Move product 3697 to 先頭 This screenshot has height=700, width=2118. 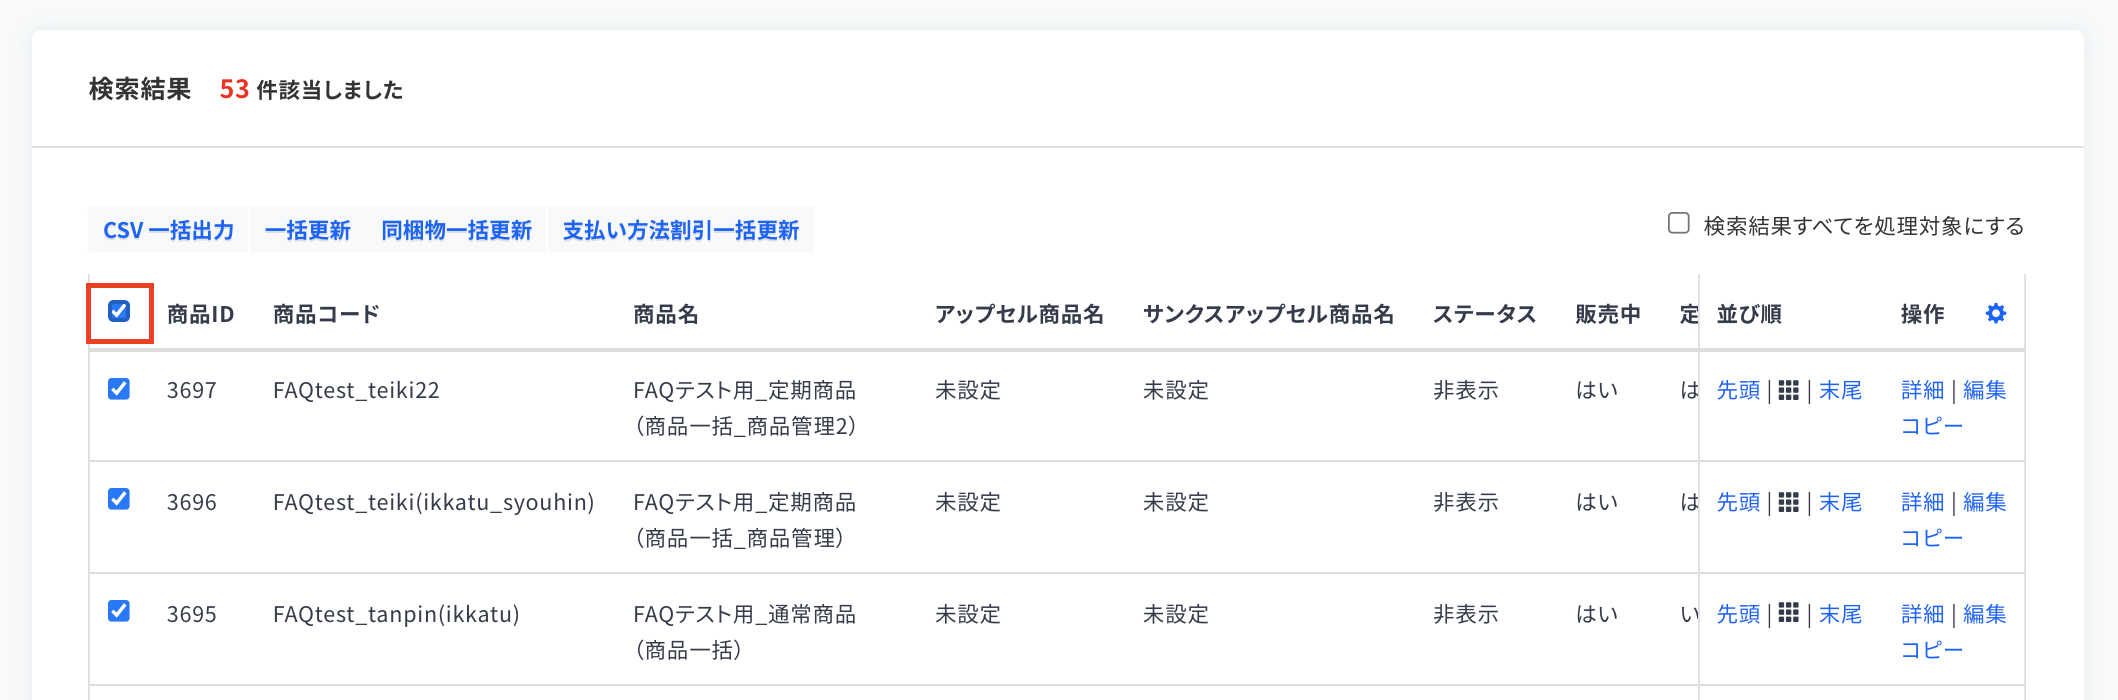click(x=1738, y=390)
